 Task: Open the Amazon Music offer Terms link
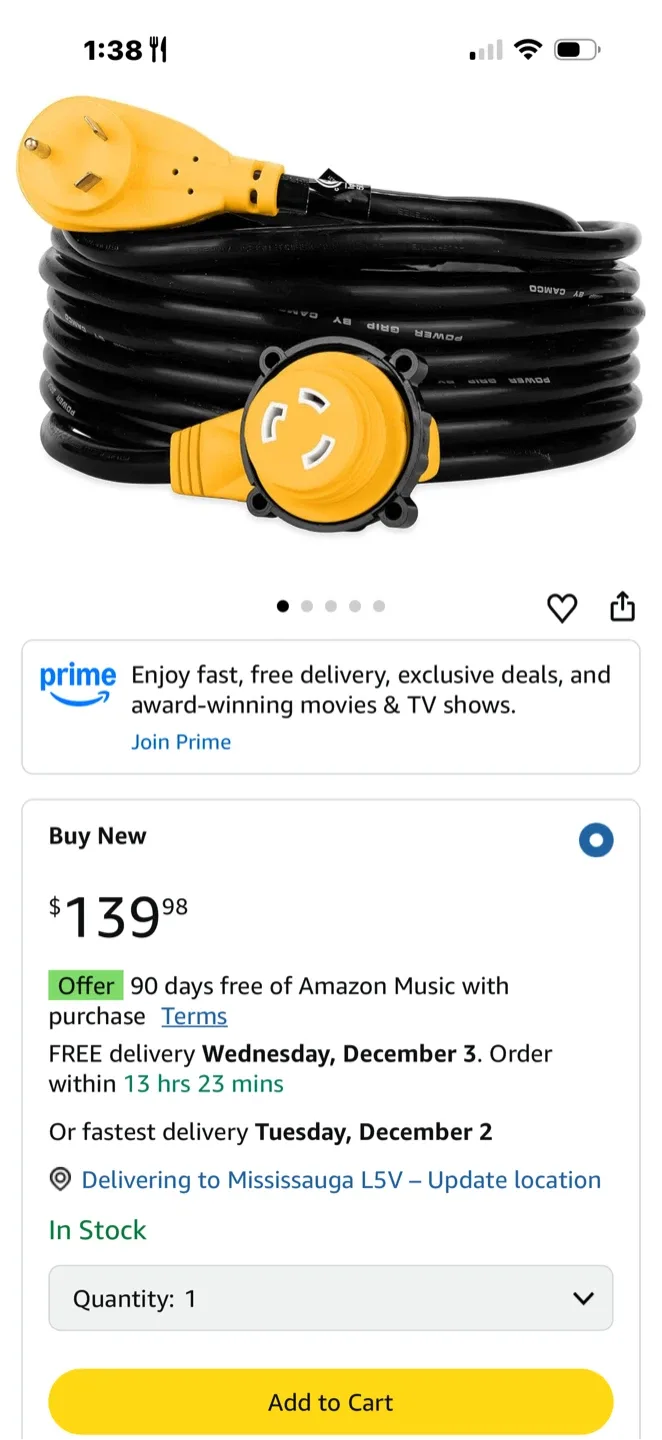tap(194, 1016)
